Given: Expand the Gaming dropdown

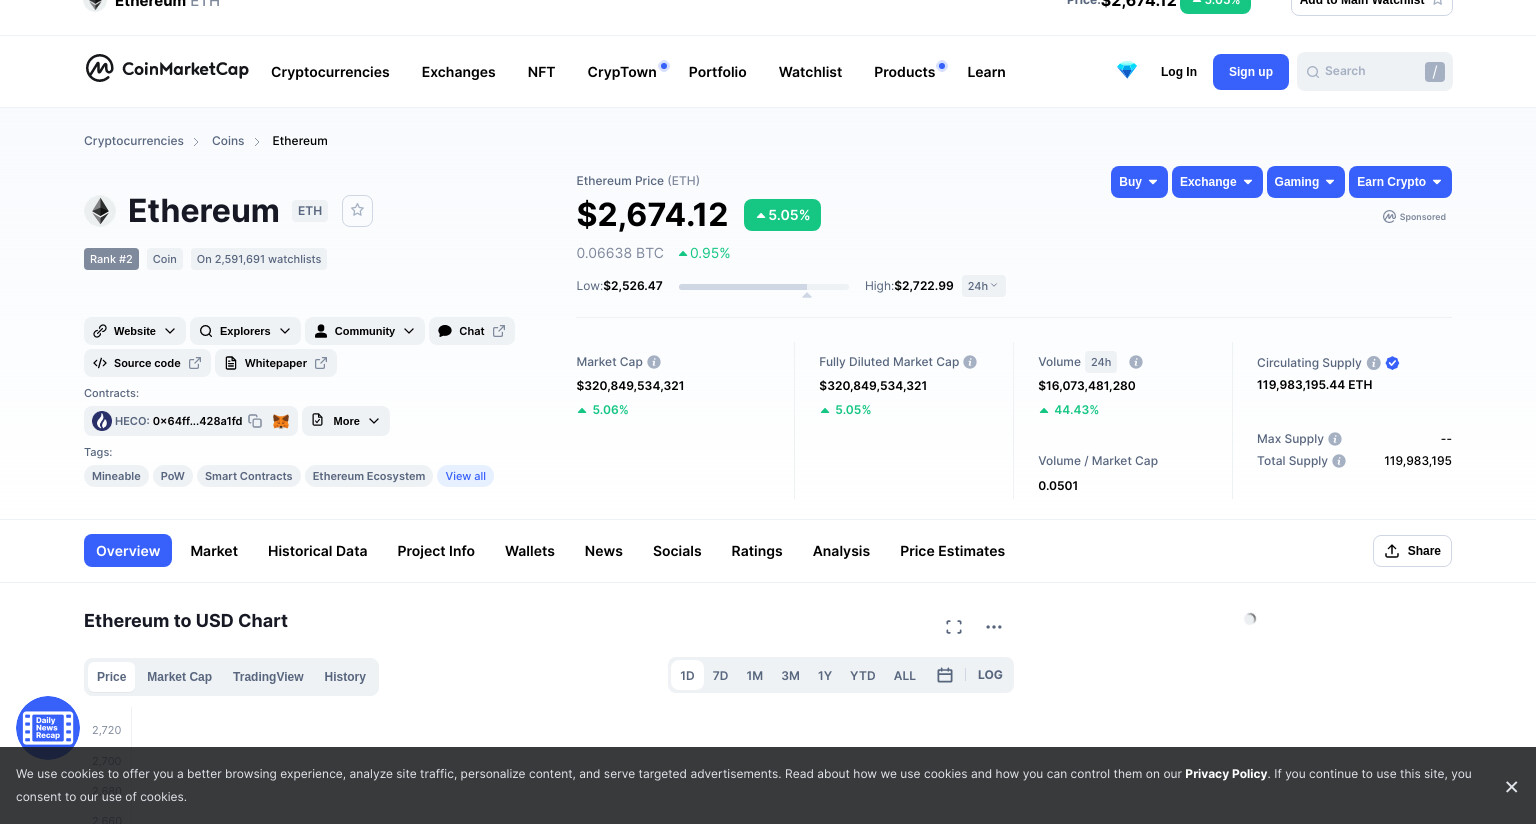Looking at the screenshot, I should (x=1306, y=182).
